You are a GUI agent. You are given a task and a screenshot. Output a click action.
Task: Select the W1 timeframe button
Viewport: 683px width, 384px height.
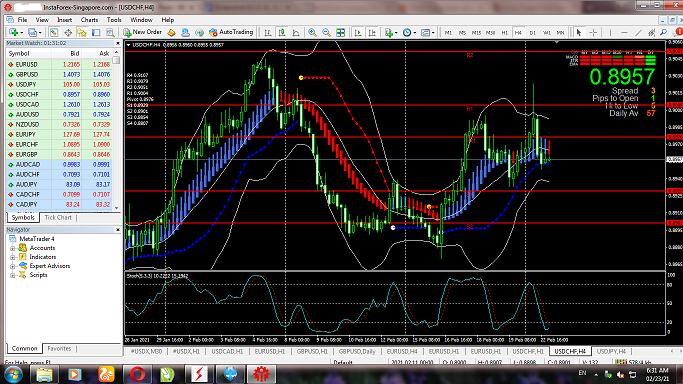click(547, 33)
